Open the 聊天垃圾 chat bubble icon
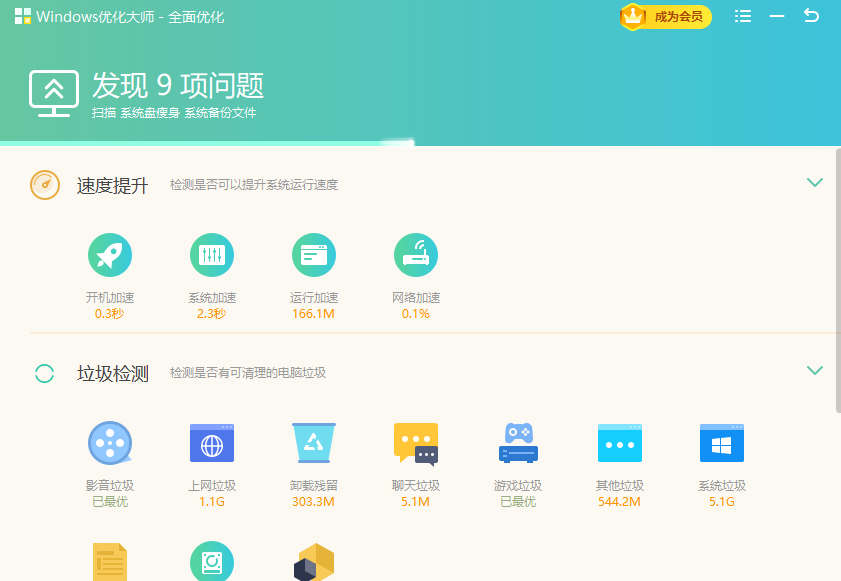841x581 pixels. coord(416,443)
